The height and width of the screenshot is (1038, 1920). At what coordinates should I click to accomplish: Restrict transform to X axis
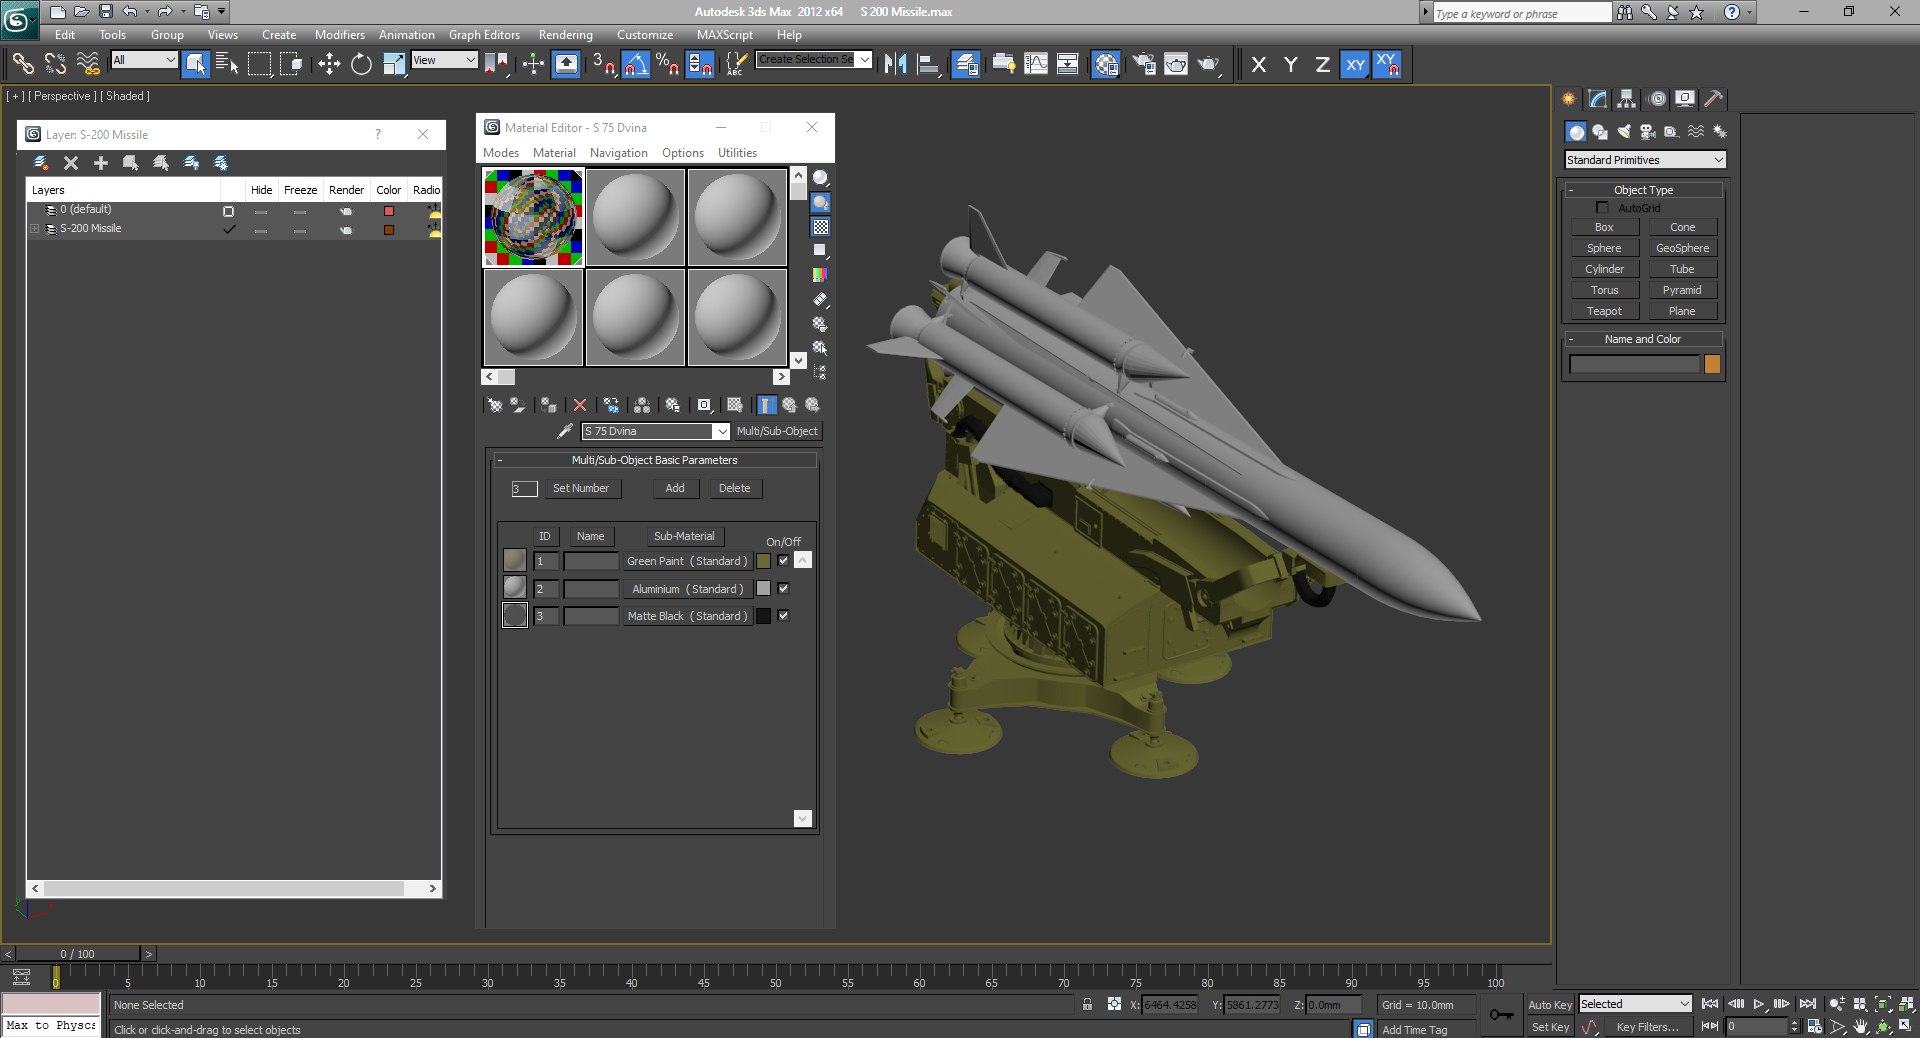[1259, 64]
